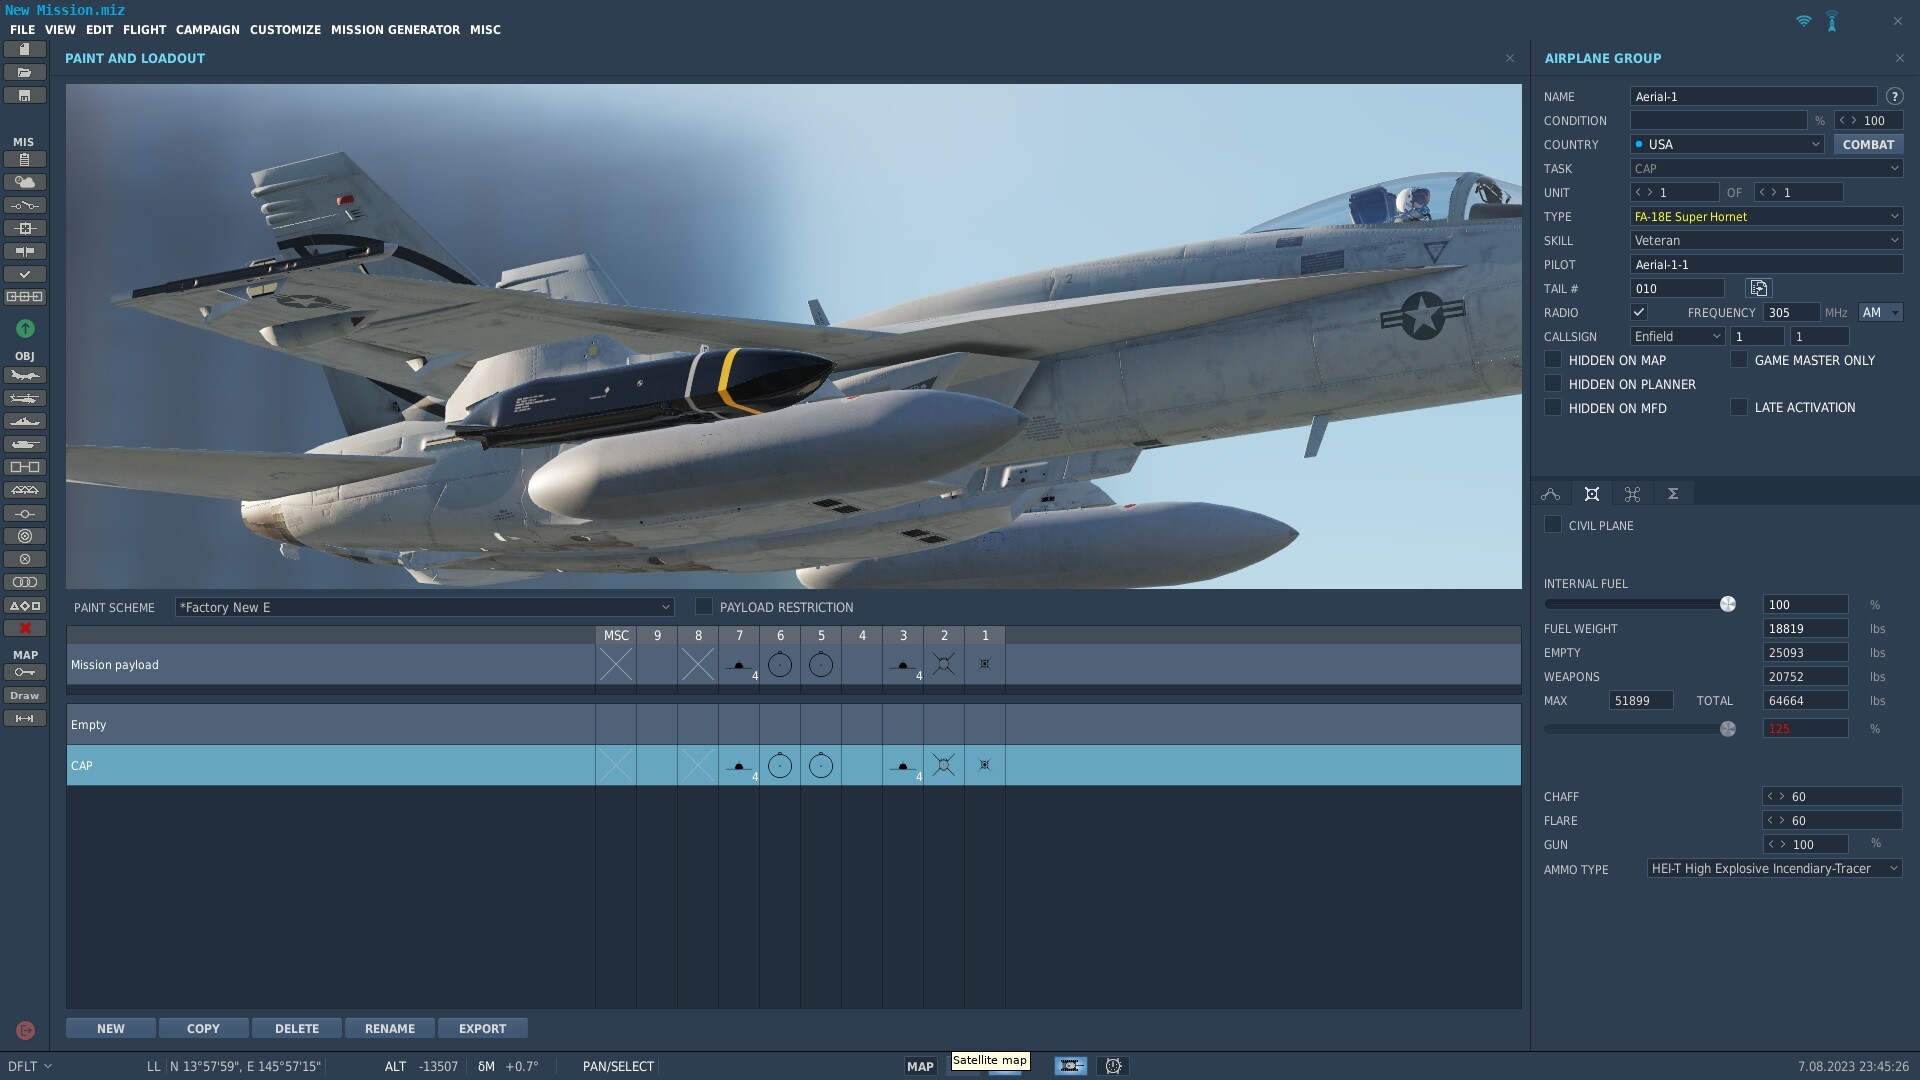
Task: Open the summary sigma tab
Action: pyautogui.click(x=1673, y=494)
